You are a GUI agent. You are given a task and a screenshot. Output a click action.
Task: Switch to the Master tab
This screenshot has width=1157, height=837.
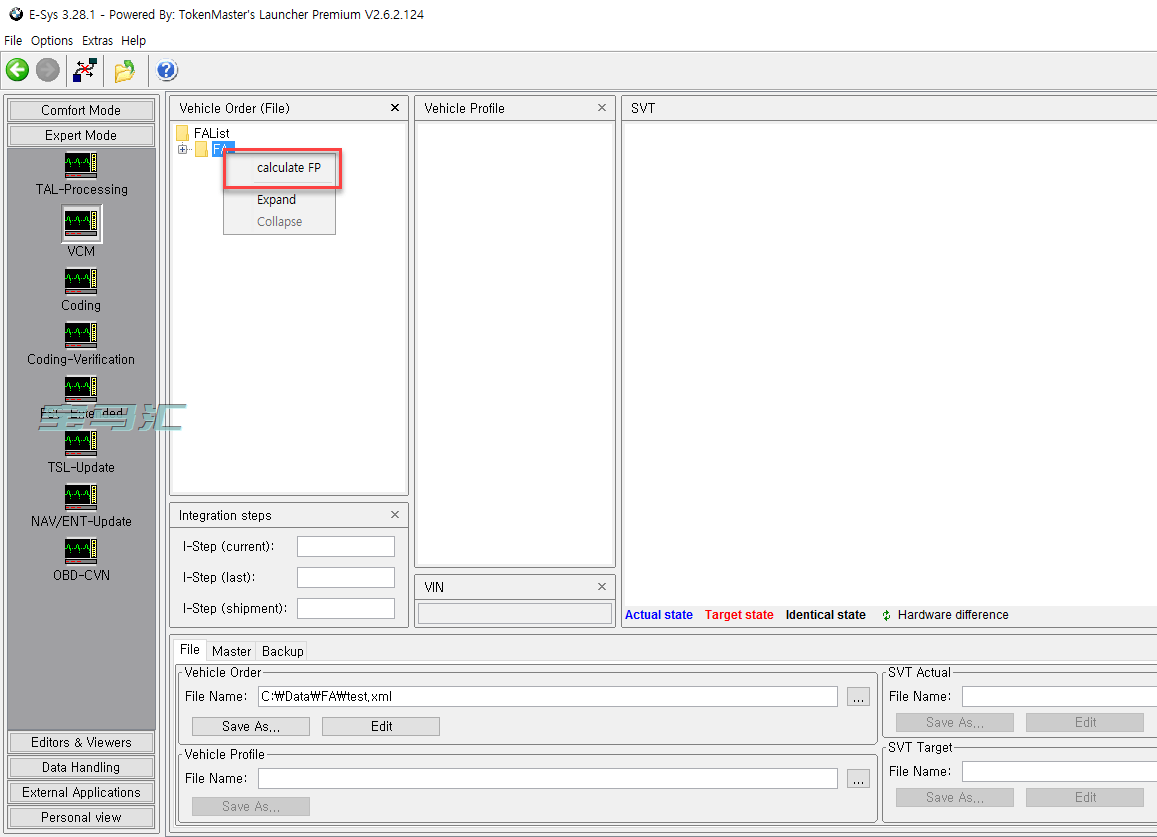231,651
